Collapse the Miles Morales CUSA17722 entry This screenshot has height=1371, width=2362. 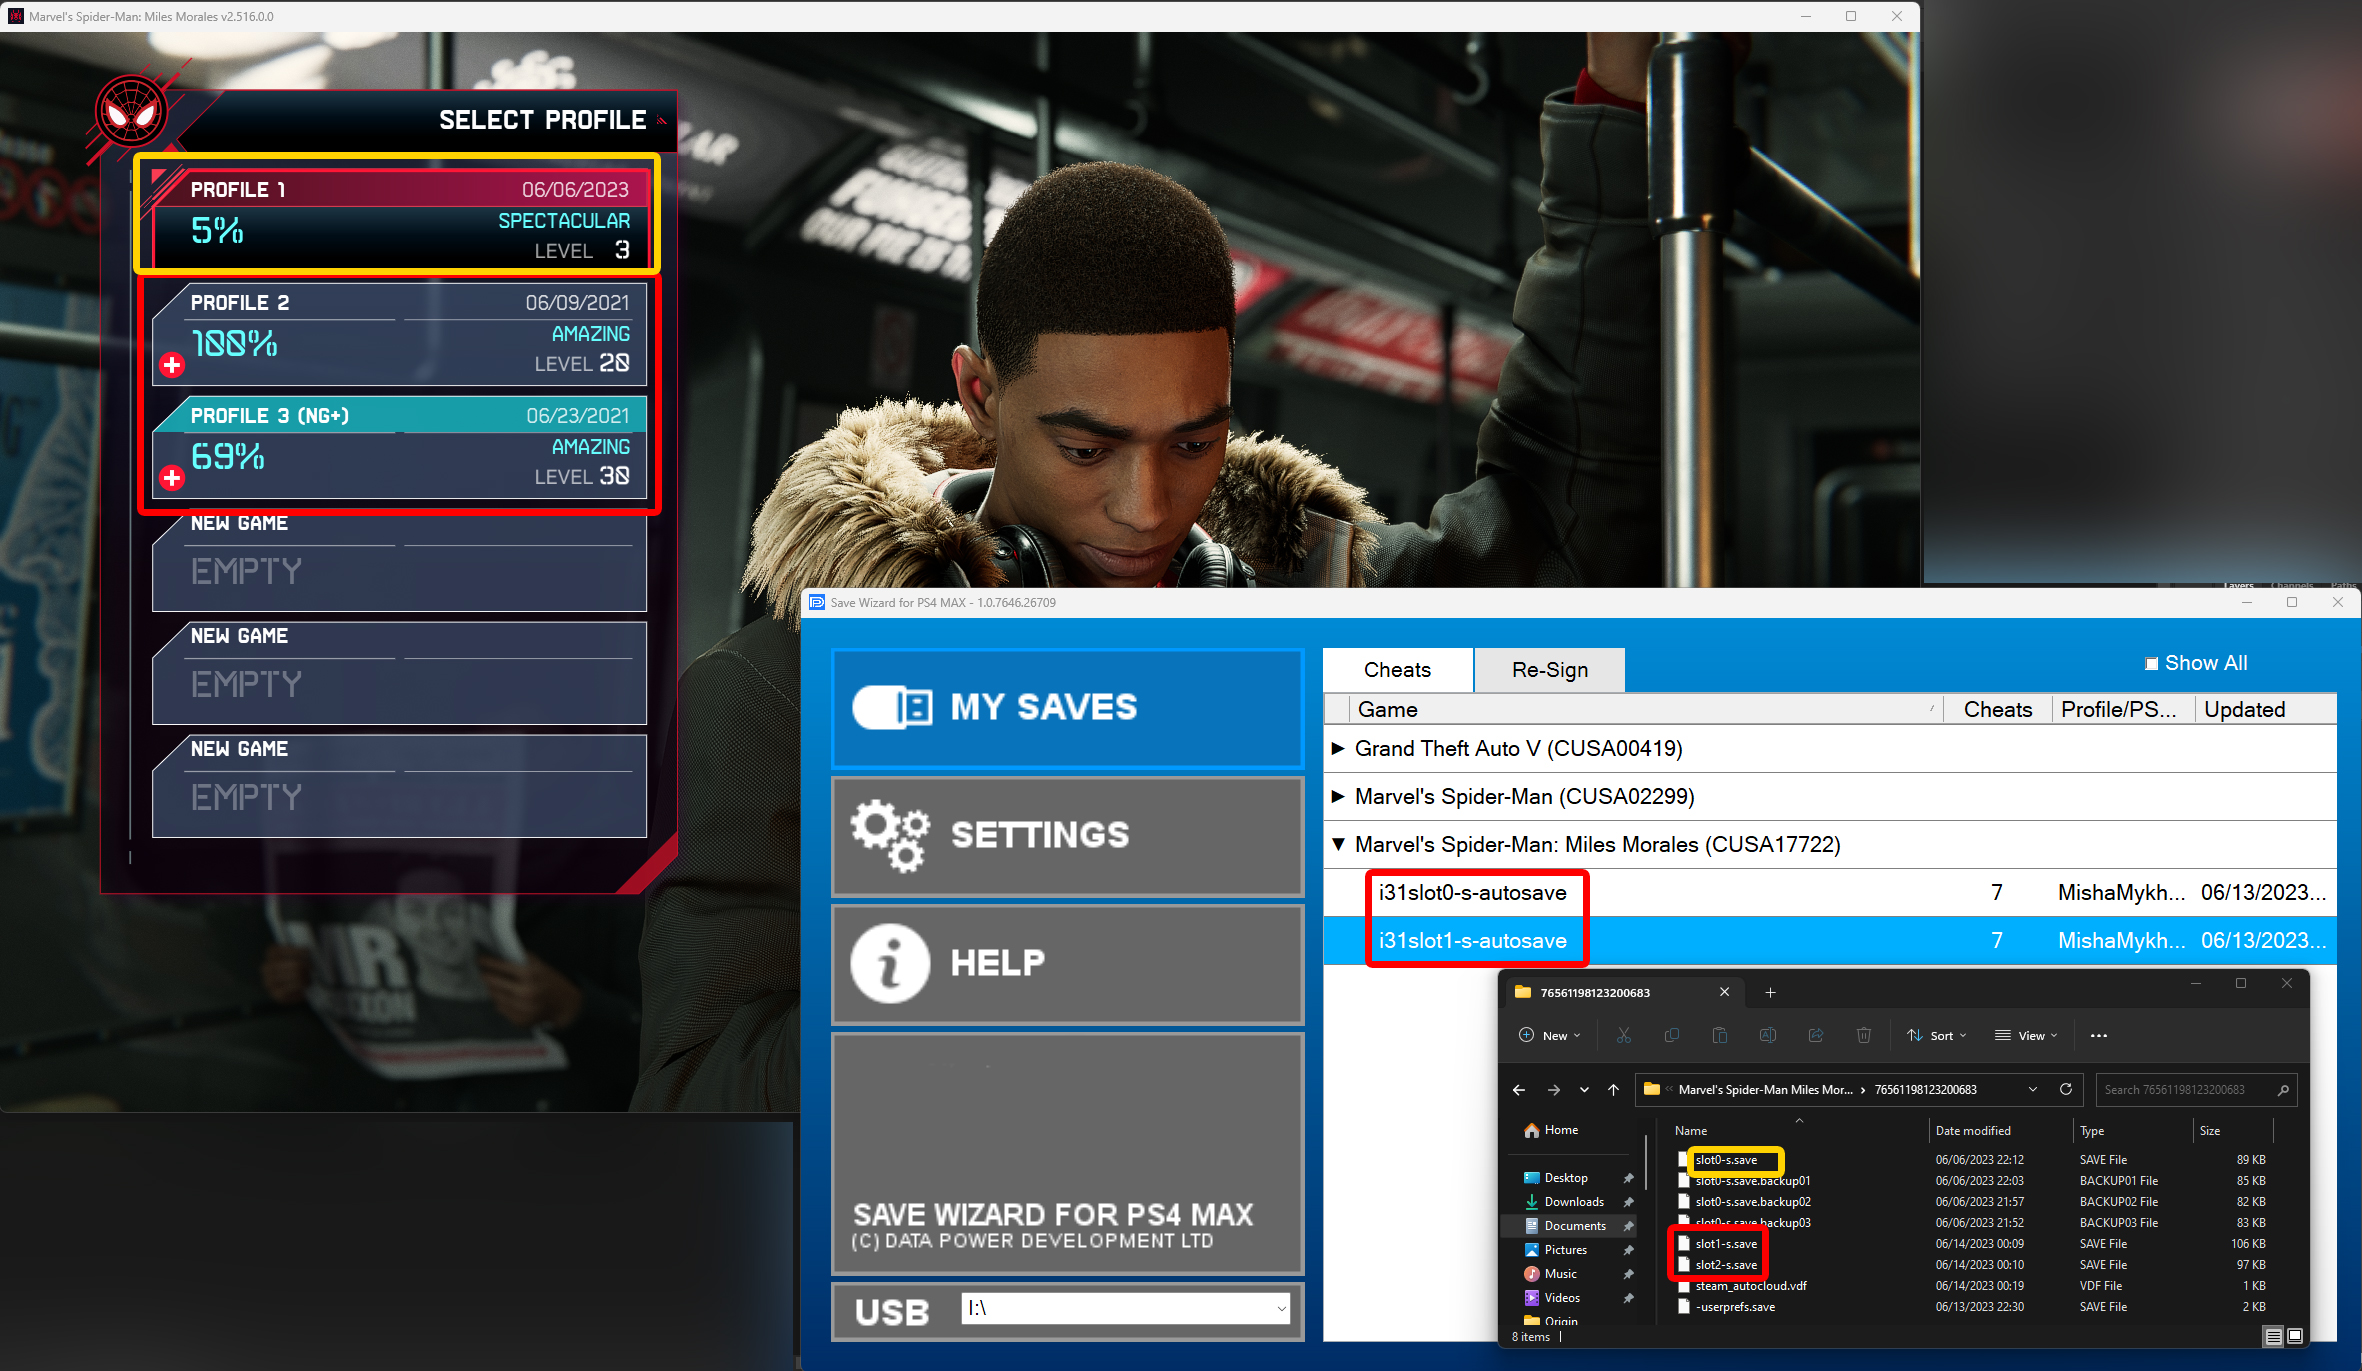tap(1338, 844)
